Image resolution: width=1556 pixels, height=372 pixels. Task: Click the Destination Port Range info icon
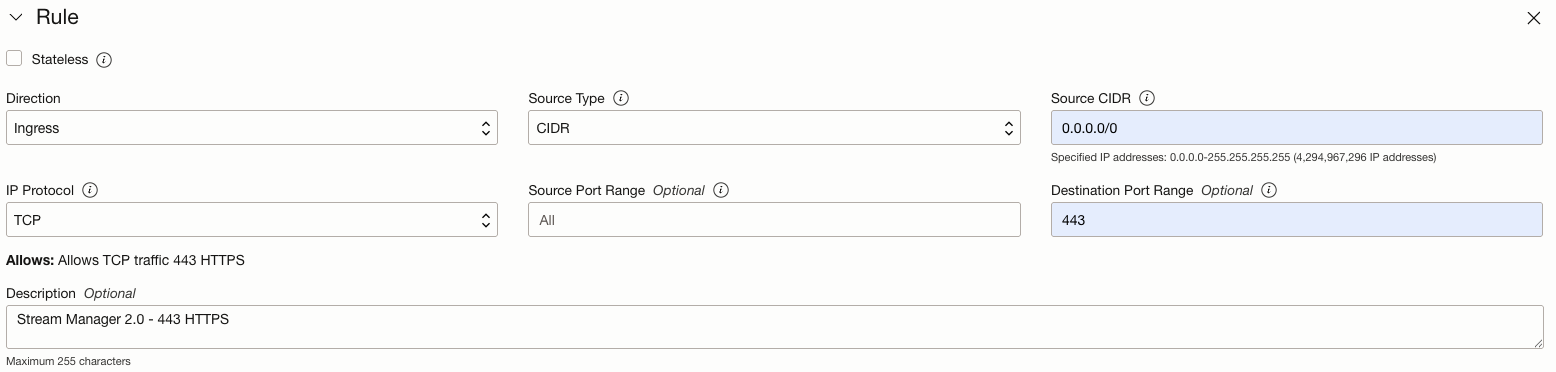(1269, 190)
